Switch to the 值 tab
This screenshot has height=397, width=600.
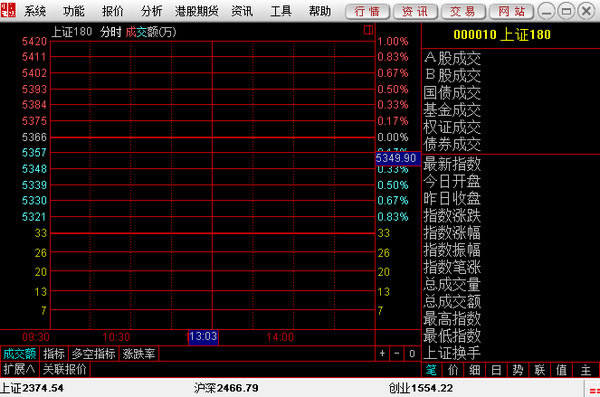pos(561,370)
